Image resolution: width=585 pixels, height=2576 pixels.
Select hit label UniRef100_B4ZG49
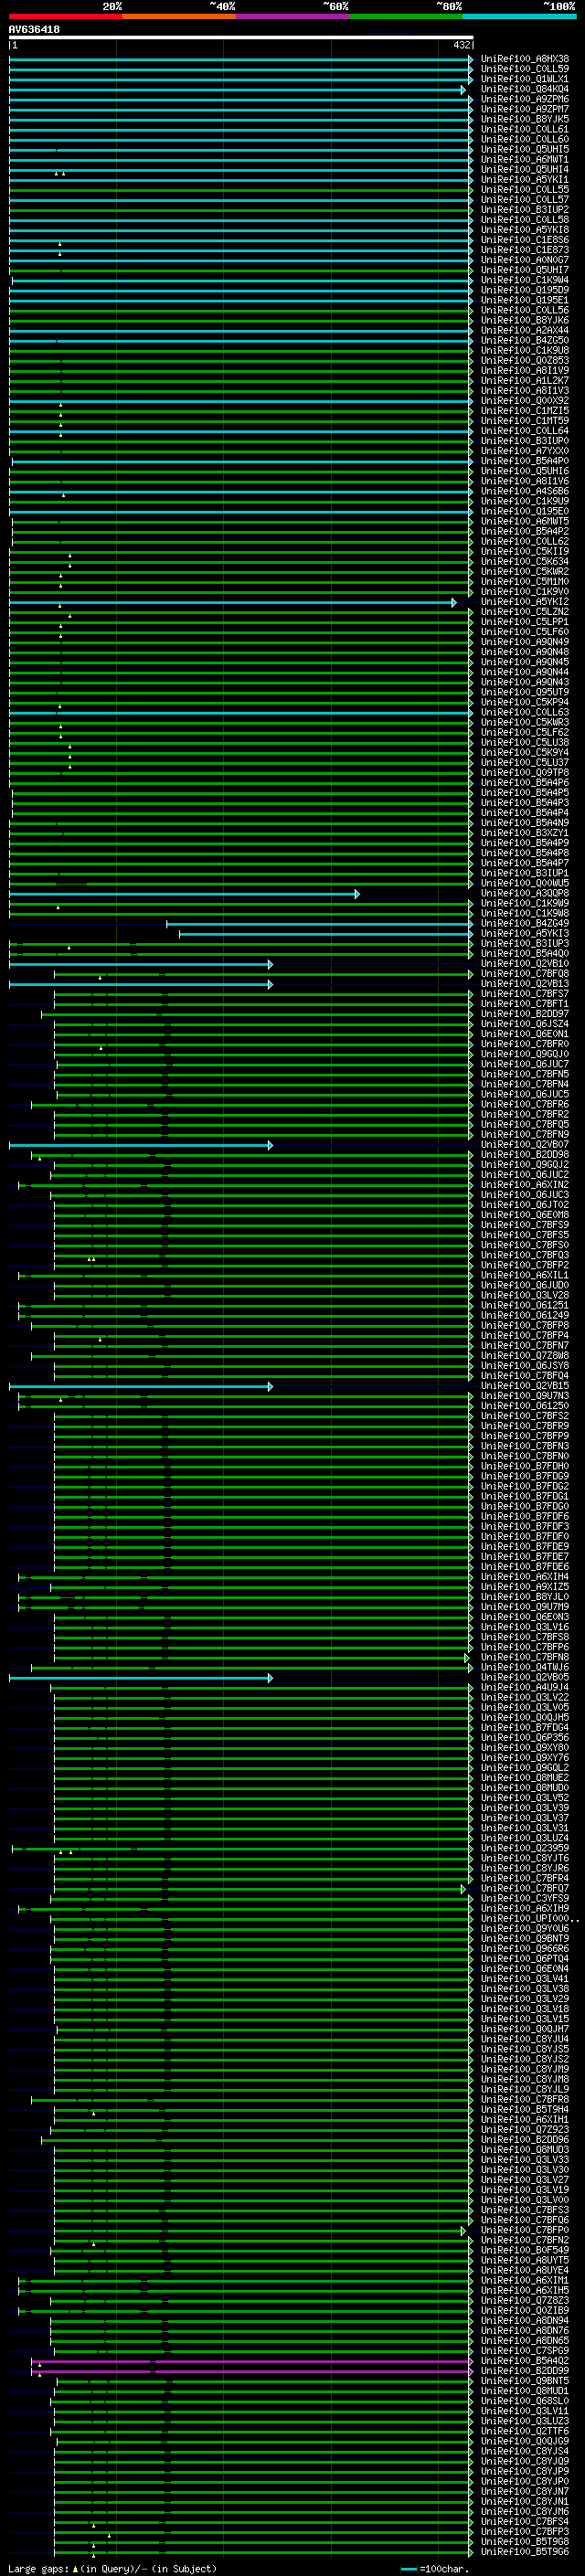pyautogui.click(x=524, y=923)
